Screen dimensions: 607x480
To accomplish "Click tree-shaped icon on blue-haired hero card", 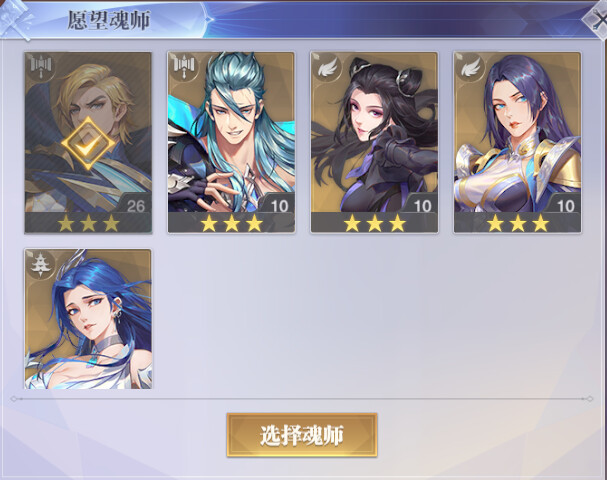I will 41,264.
